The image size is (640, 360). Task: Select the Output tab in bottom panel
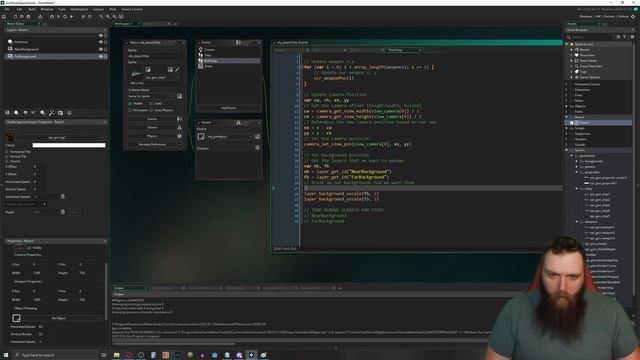coord(119,288)
